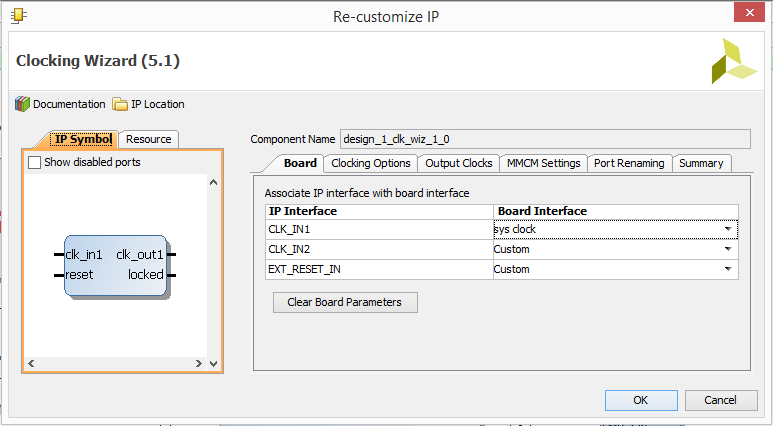This screenshot has height=426, width=773.
Task: Select the CLK_IN2 interface cell
Action: point(379,249)
